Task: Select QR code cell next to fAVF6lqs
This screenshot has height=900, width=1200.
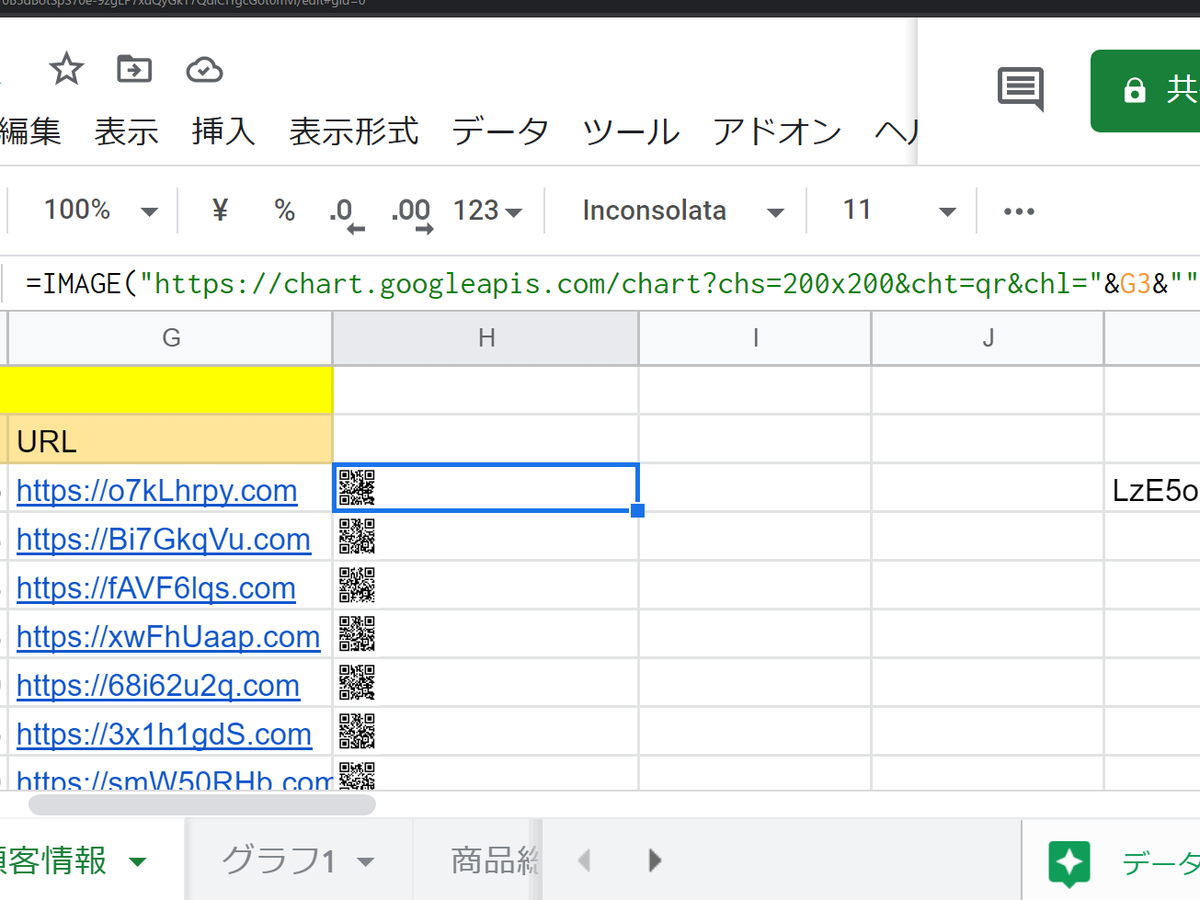Action: (486, 586)
